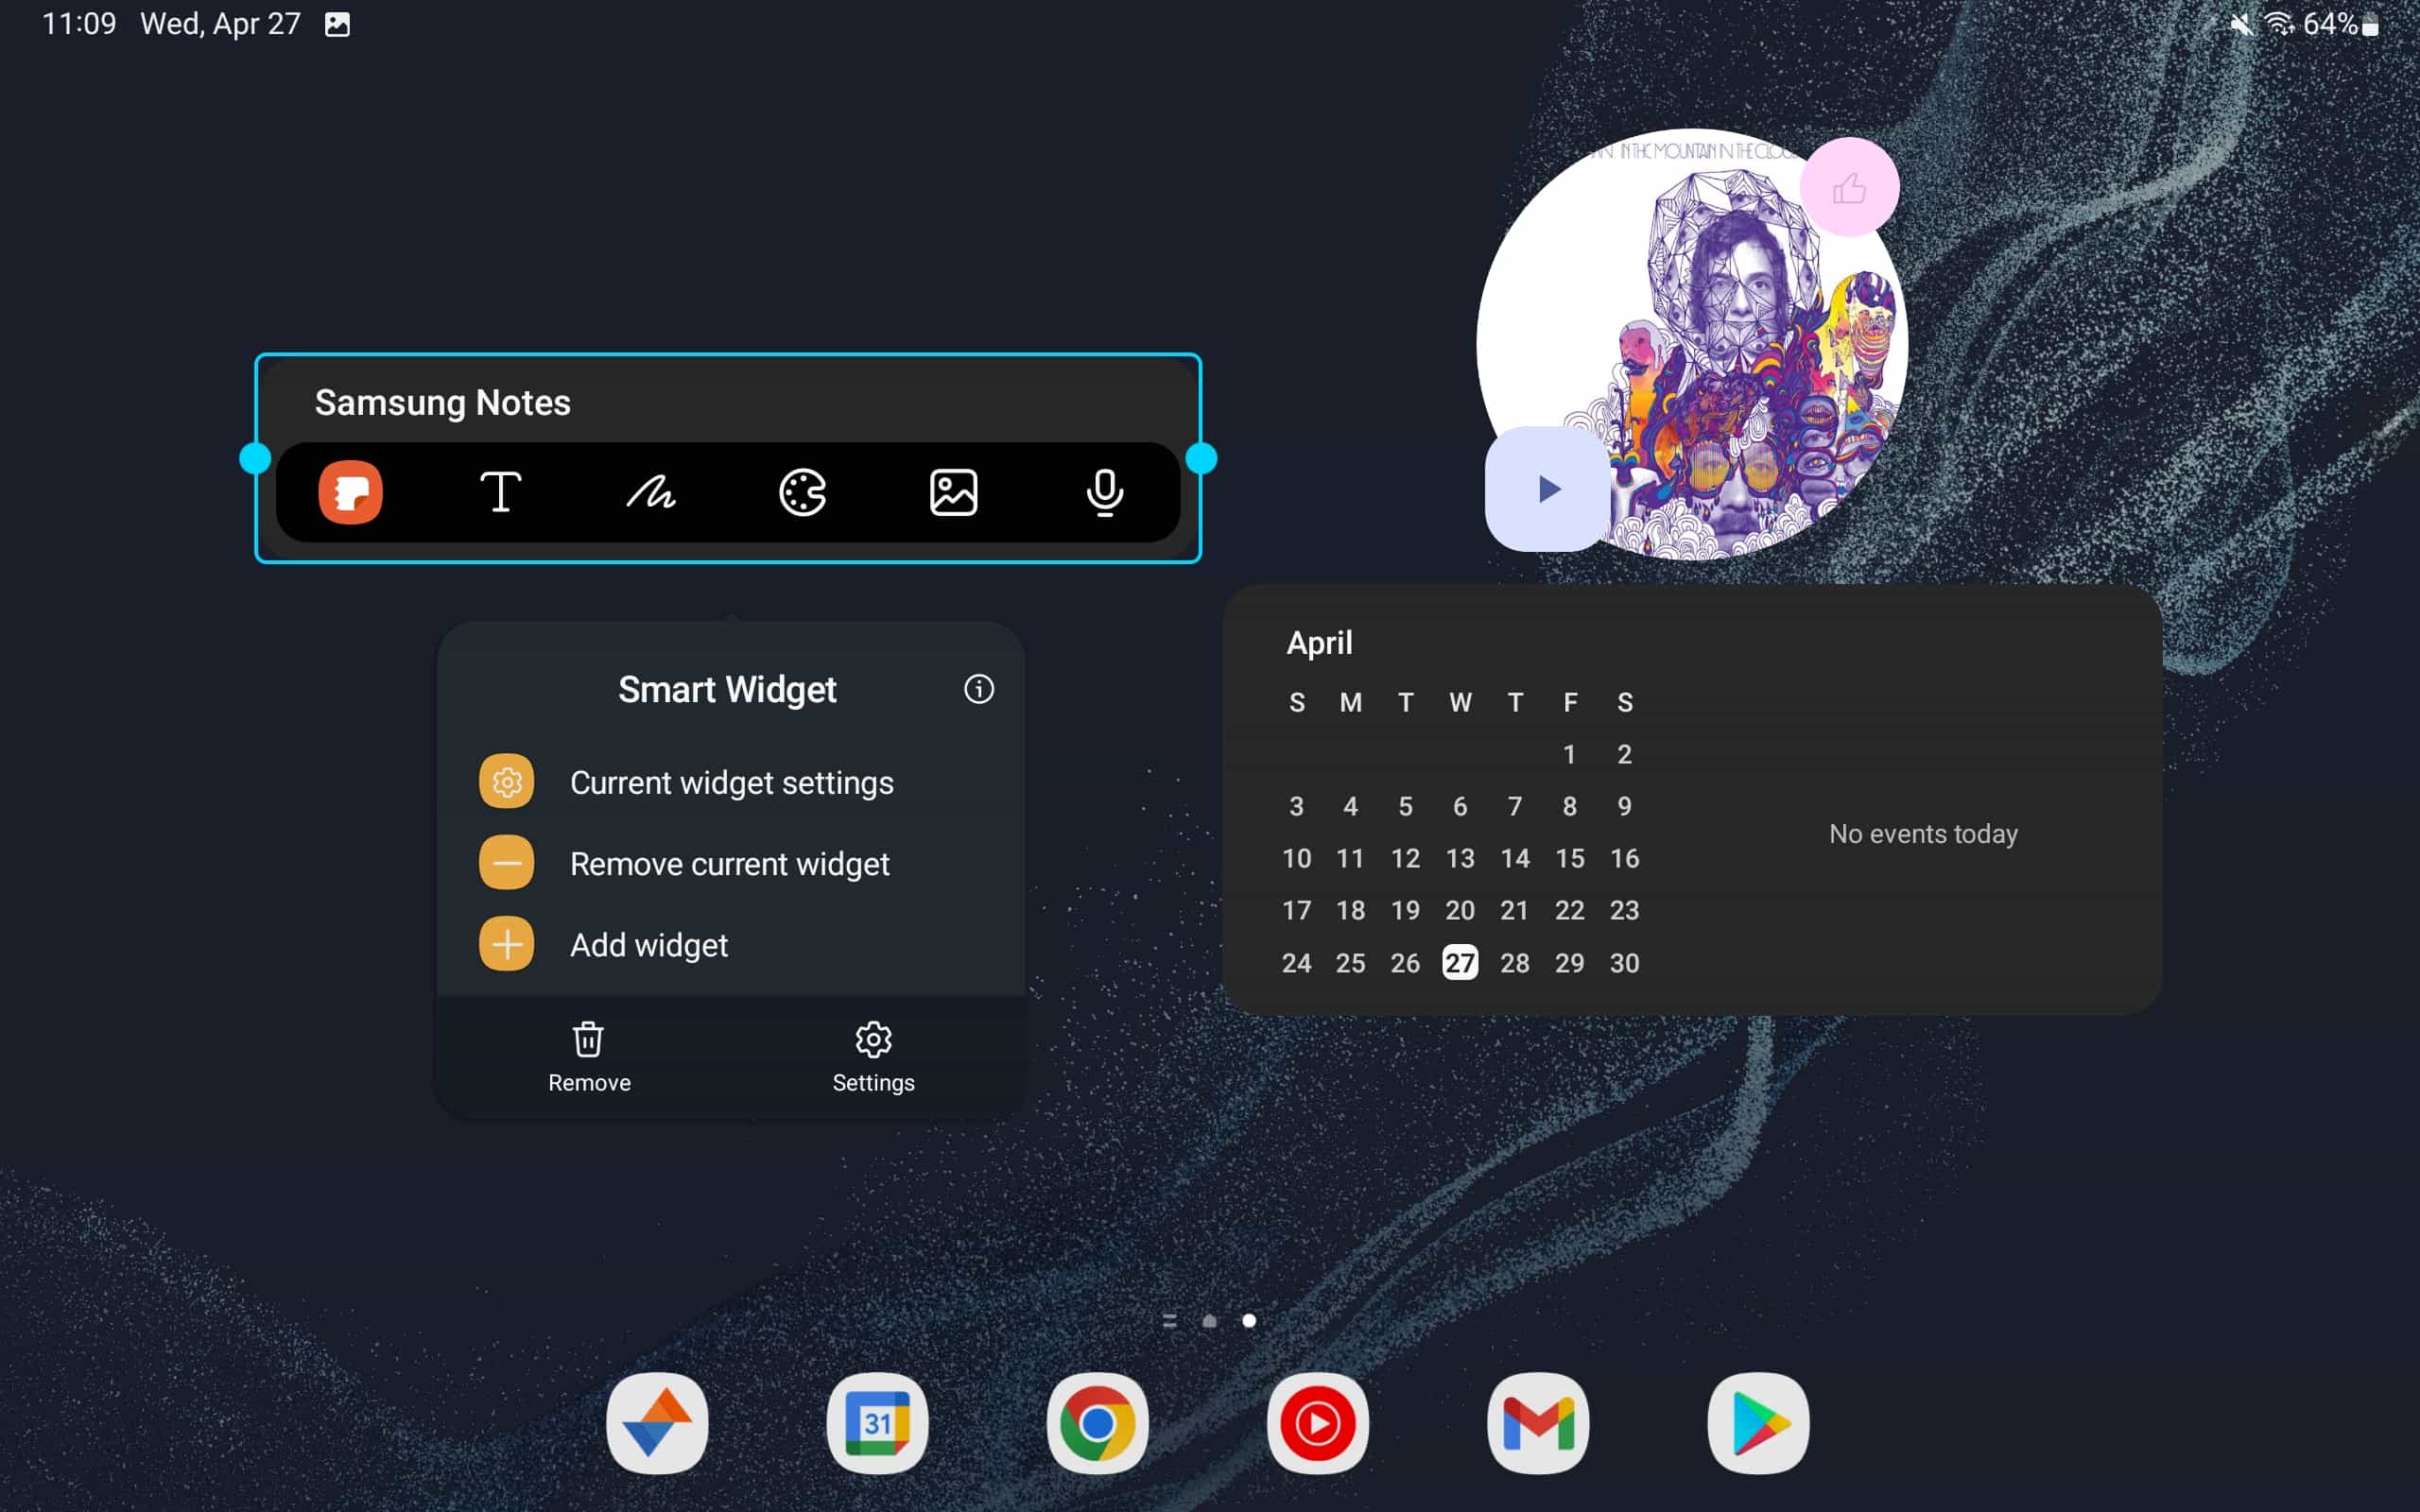2420x1512 pixels.
Task: Create a text note from the widget
Action: tap(502, 492)
